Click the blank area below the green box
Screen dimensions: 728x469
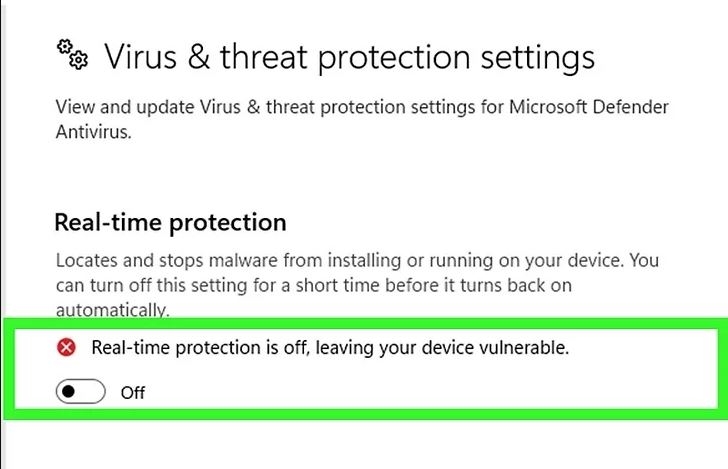[x=364, y=444]
